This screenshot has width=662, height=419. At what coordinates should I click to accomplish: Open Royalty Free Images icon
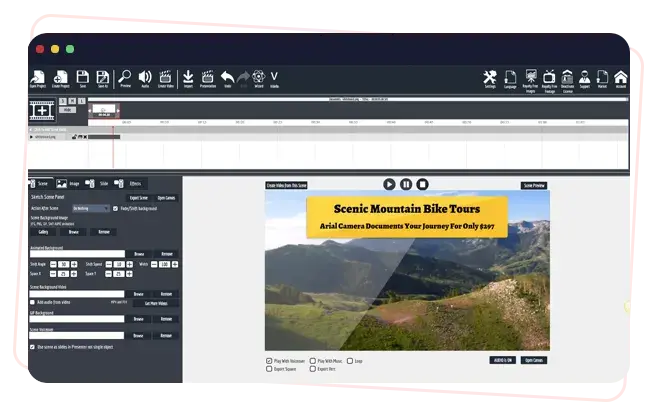pyautogui.click(x=530, y=80)
